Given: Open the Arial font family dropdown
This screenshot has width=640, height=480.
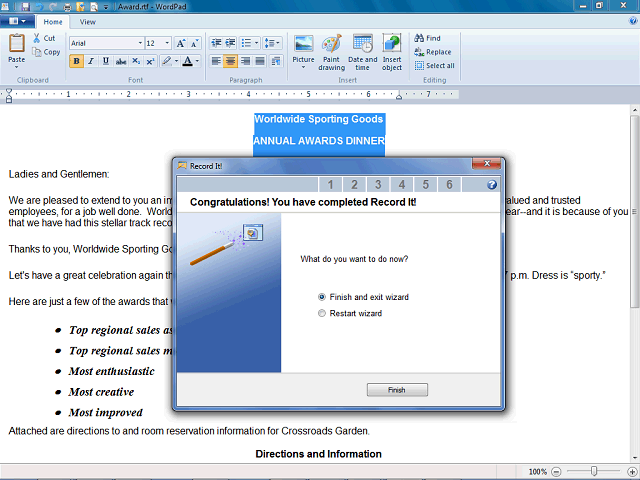Looking at the screenshot, I should click(140, 43).
